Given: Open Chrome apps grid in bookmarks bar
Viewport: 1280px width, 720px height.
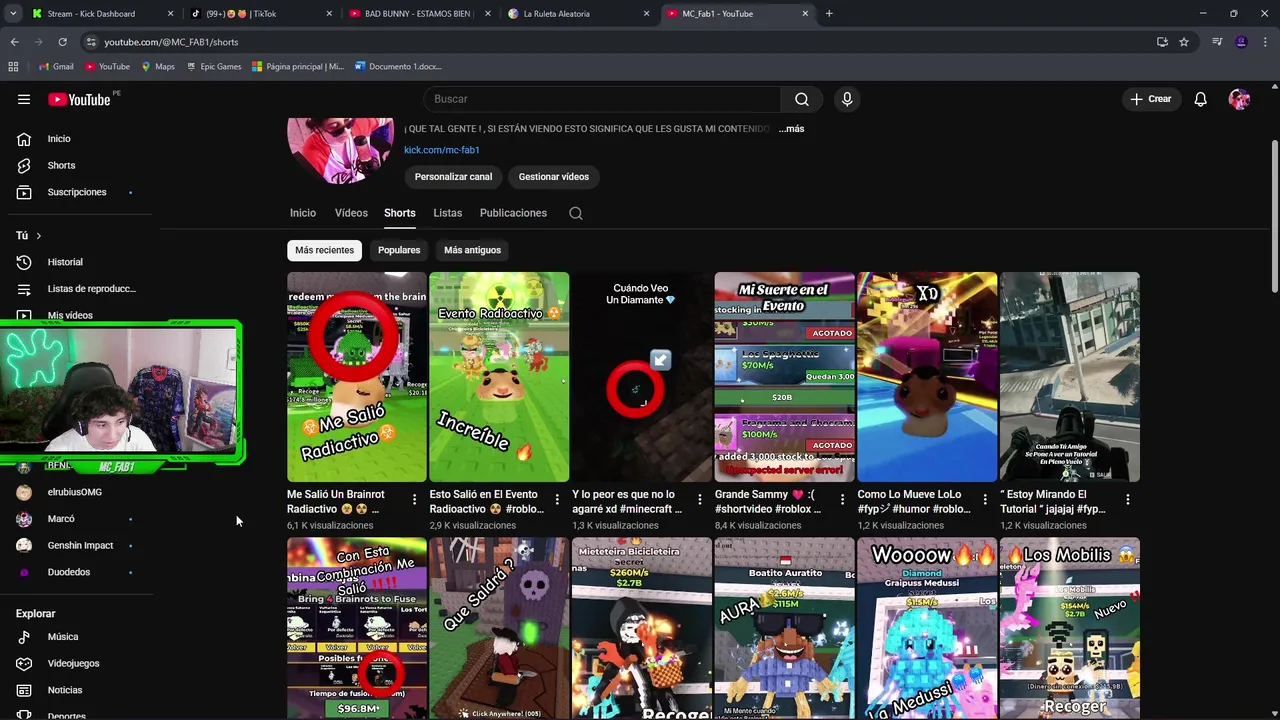Looking at the screenshot, I should 13,66.
